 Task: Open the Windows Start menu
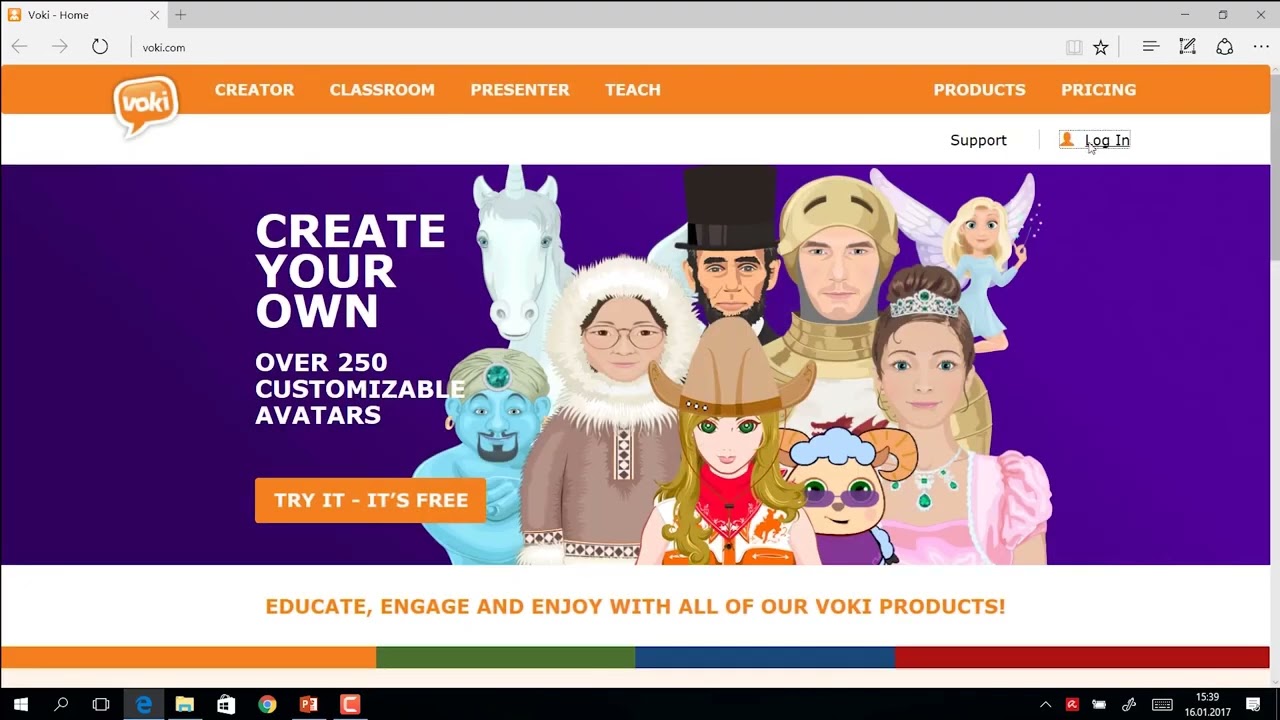(20, 704)
